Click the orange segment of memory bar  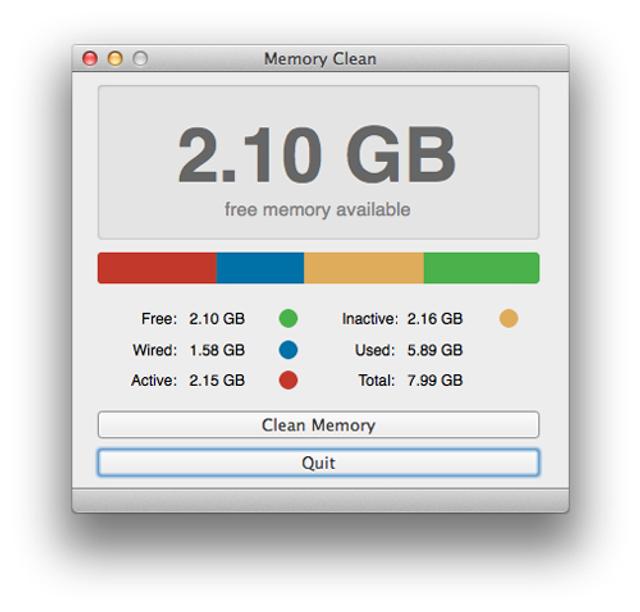coord(364,268)
